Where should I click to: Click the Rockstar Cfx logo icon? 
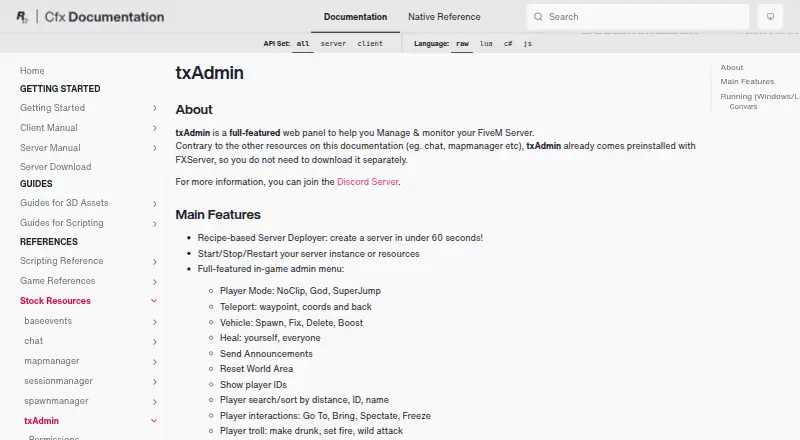point(22,17)
